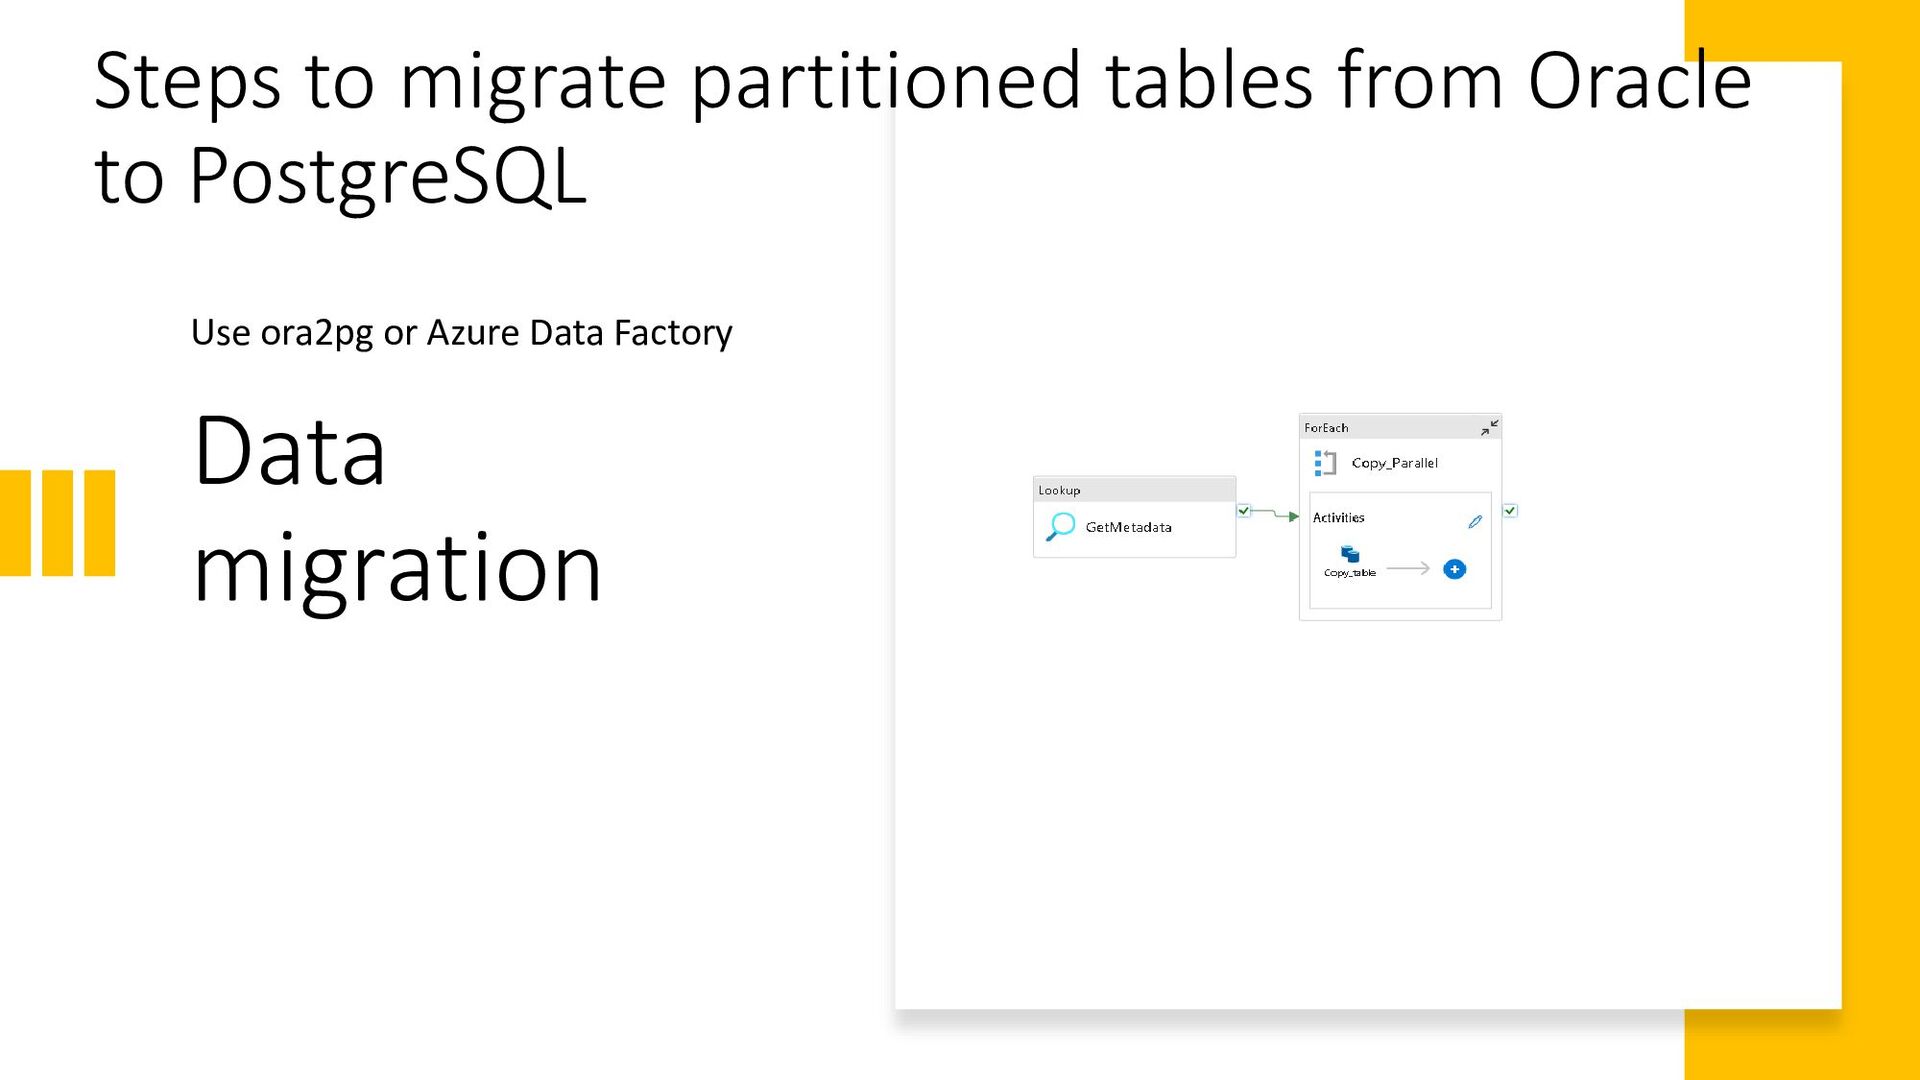Click the Lookup header bar

[x=1134, y=490]
